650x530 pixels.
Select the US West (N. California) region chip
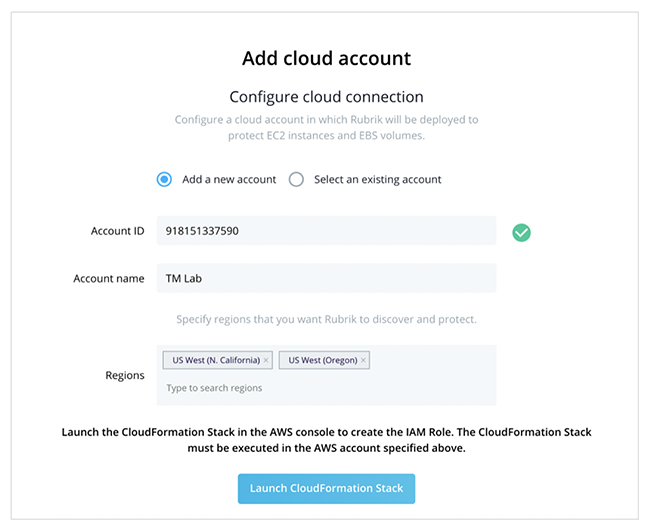point(216,360)
